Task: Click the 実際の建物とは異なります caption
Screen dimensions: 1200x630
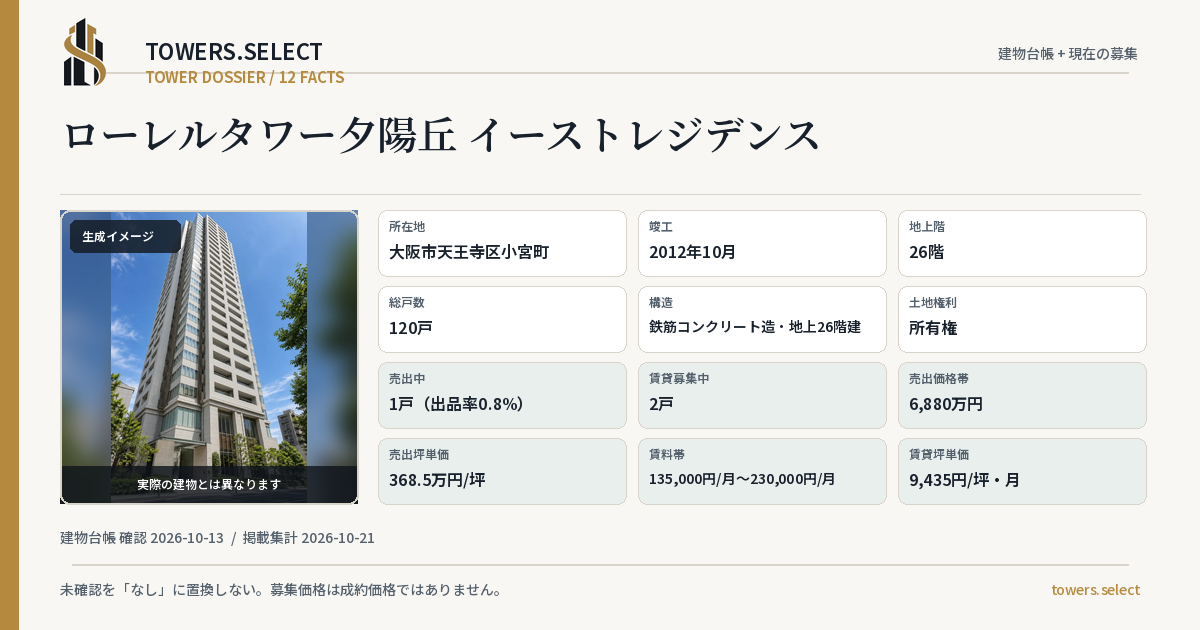Action: click(x=209, y=484)
